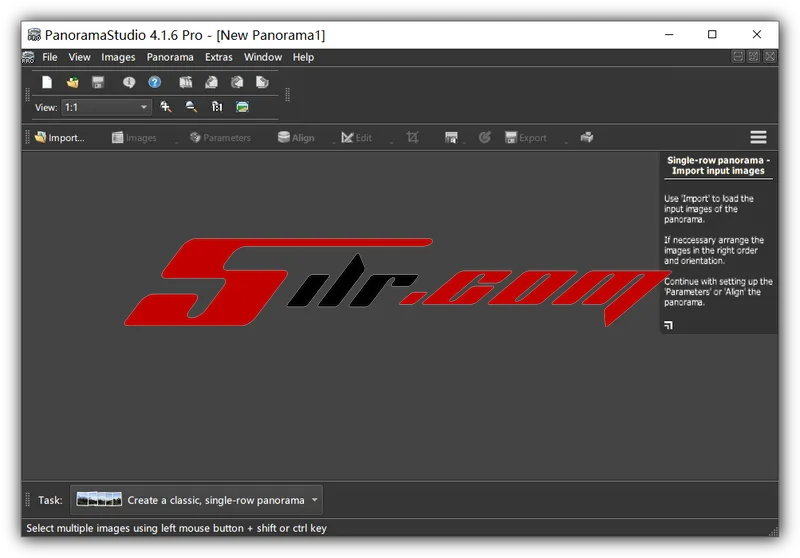800x558 pixels.
Task: Select the Crop tool icon
Action: point(412,137)
